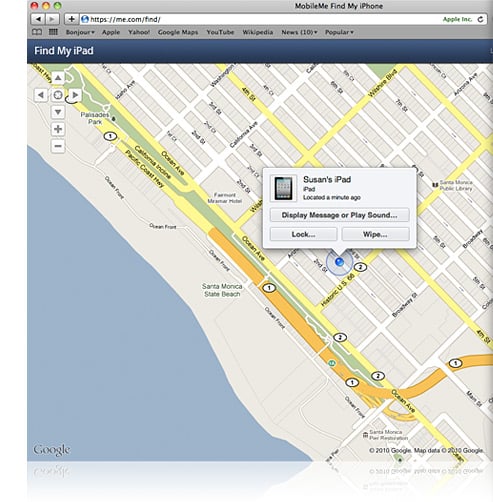This screenshot has width=493, height=502.
Task: Open the Google Maps bookmark
Action: (x=178, y=32)
